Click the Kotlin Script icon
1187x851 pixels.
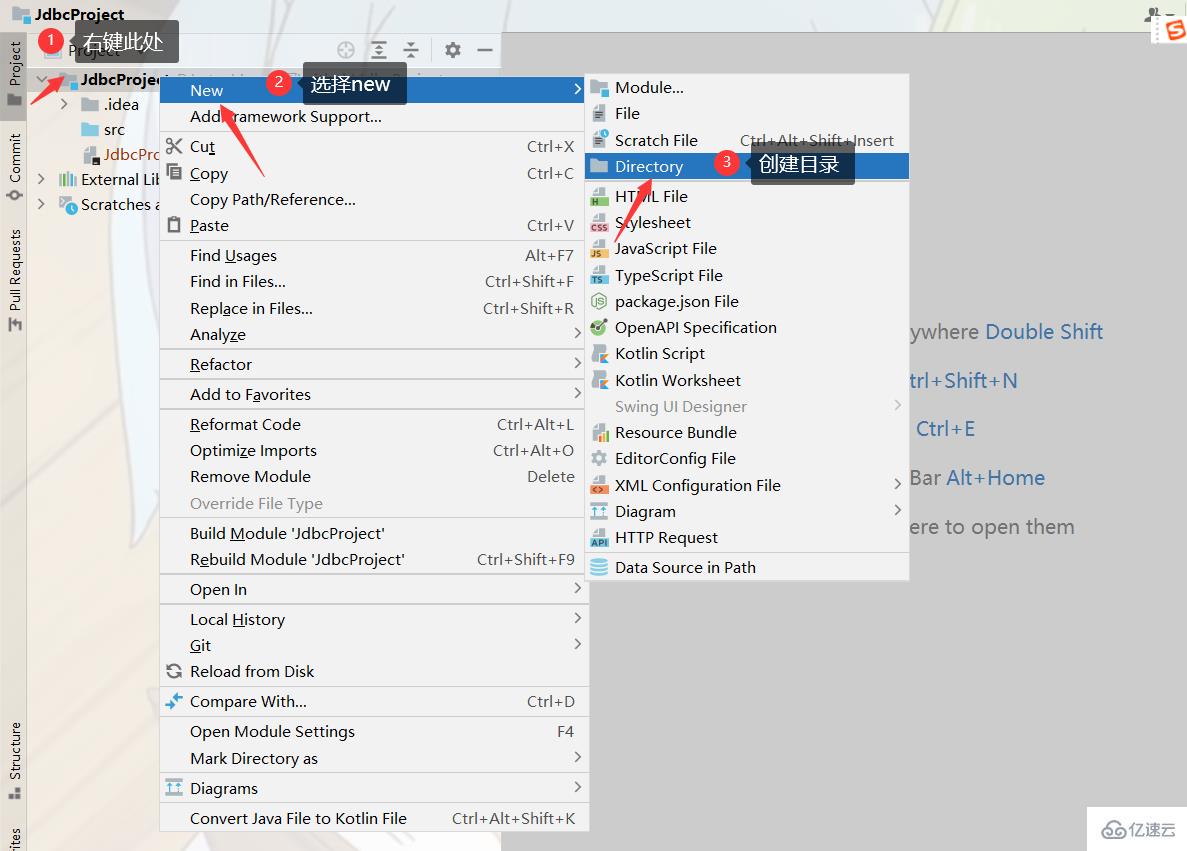[x=600, y=354]
